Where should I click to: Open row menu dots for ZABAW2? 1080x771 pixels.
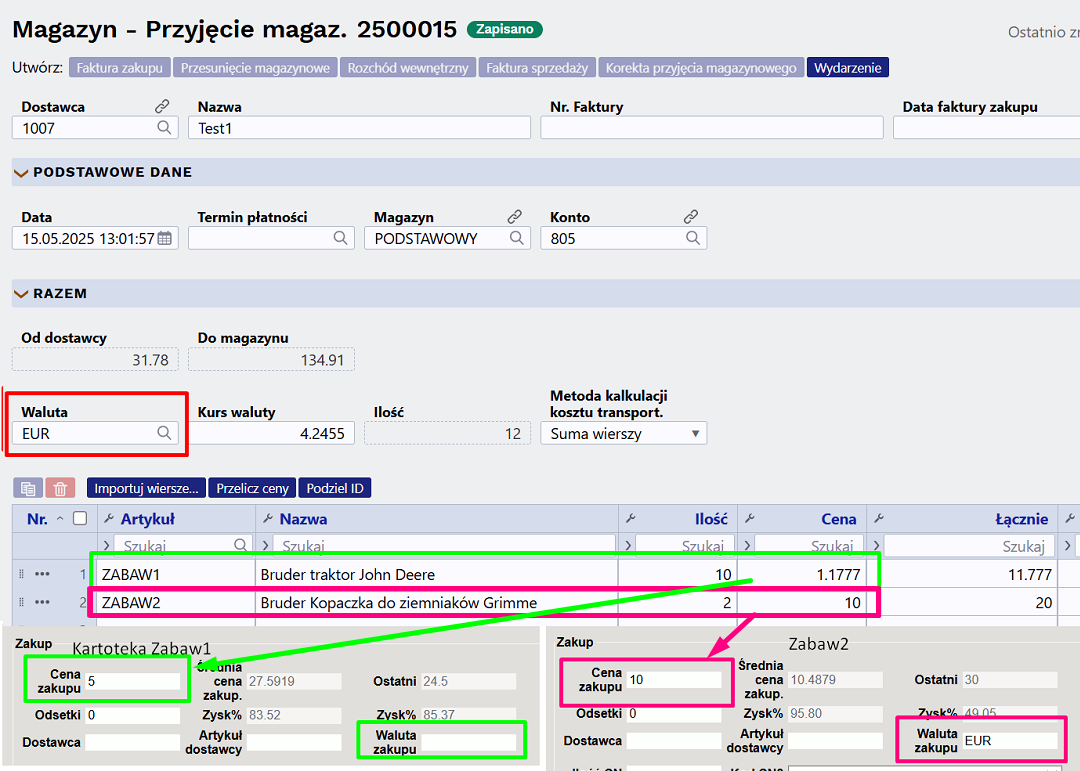pyautogui.click(x=42, y=602)
